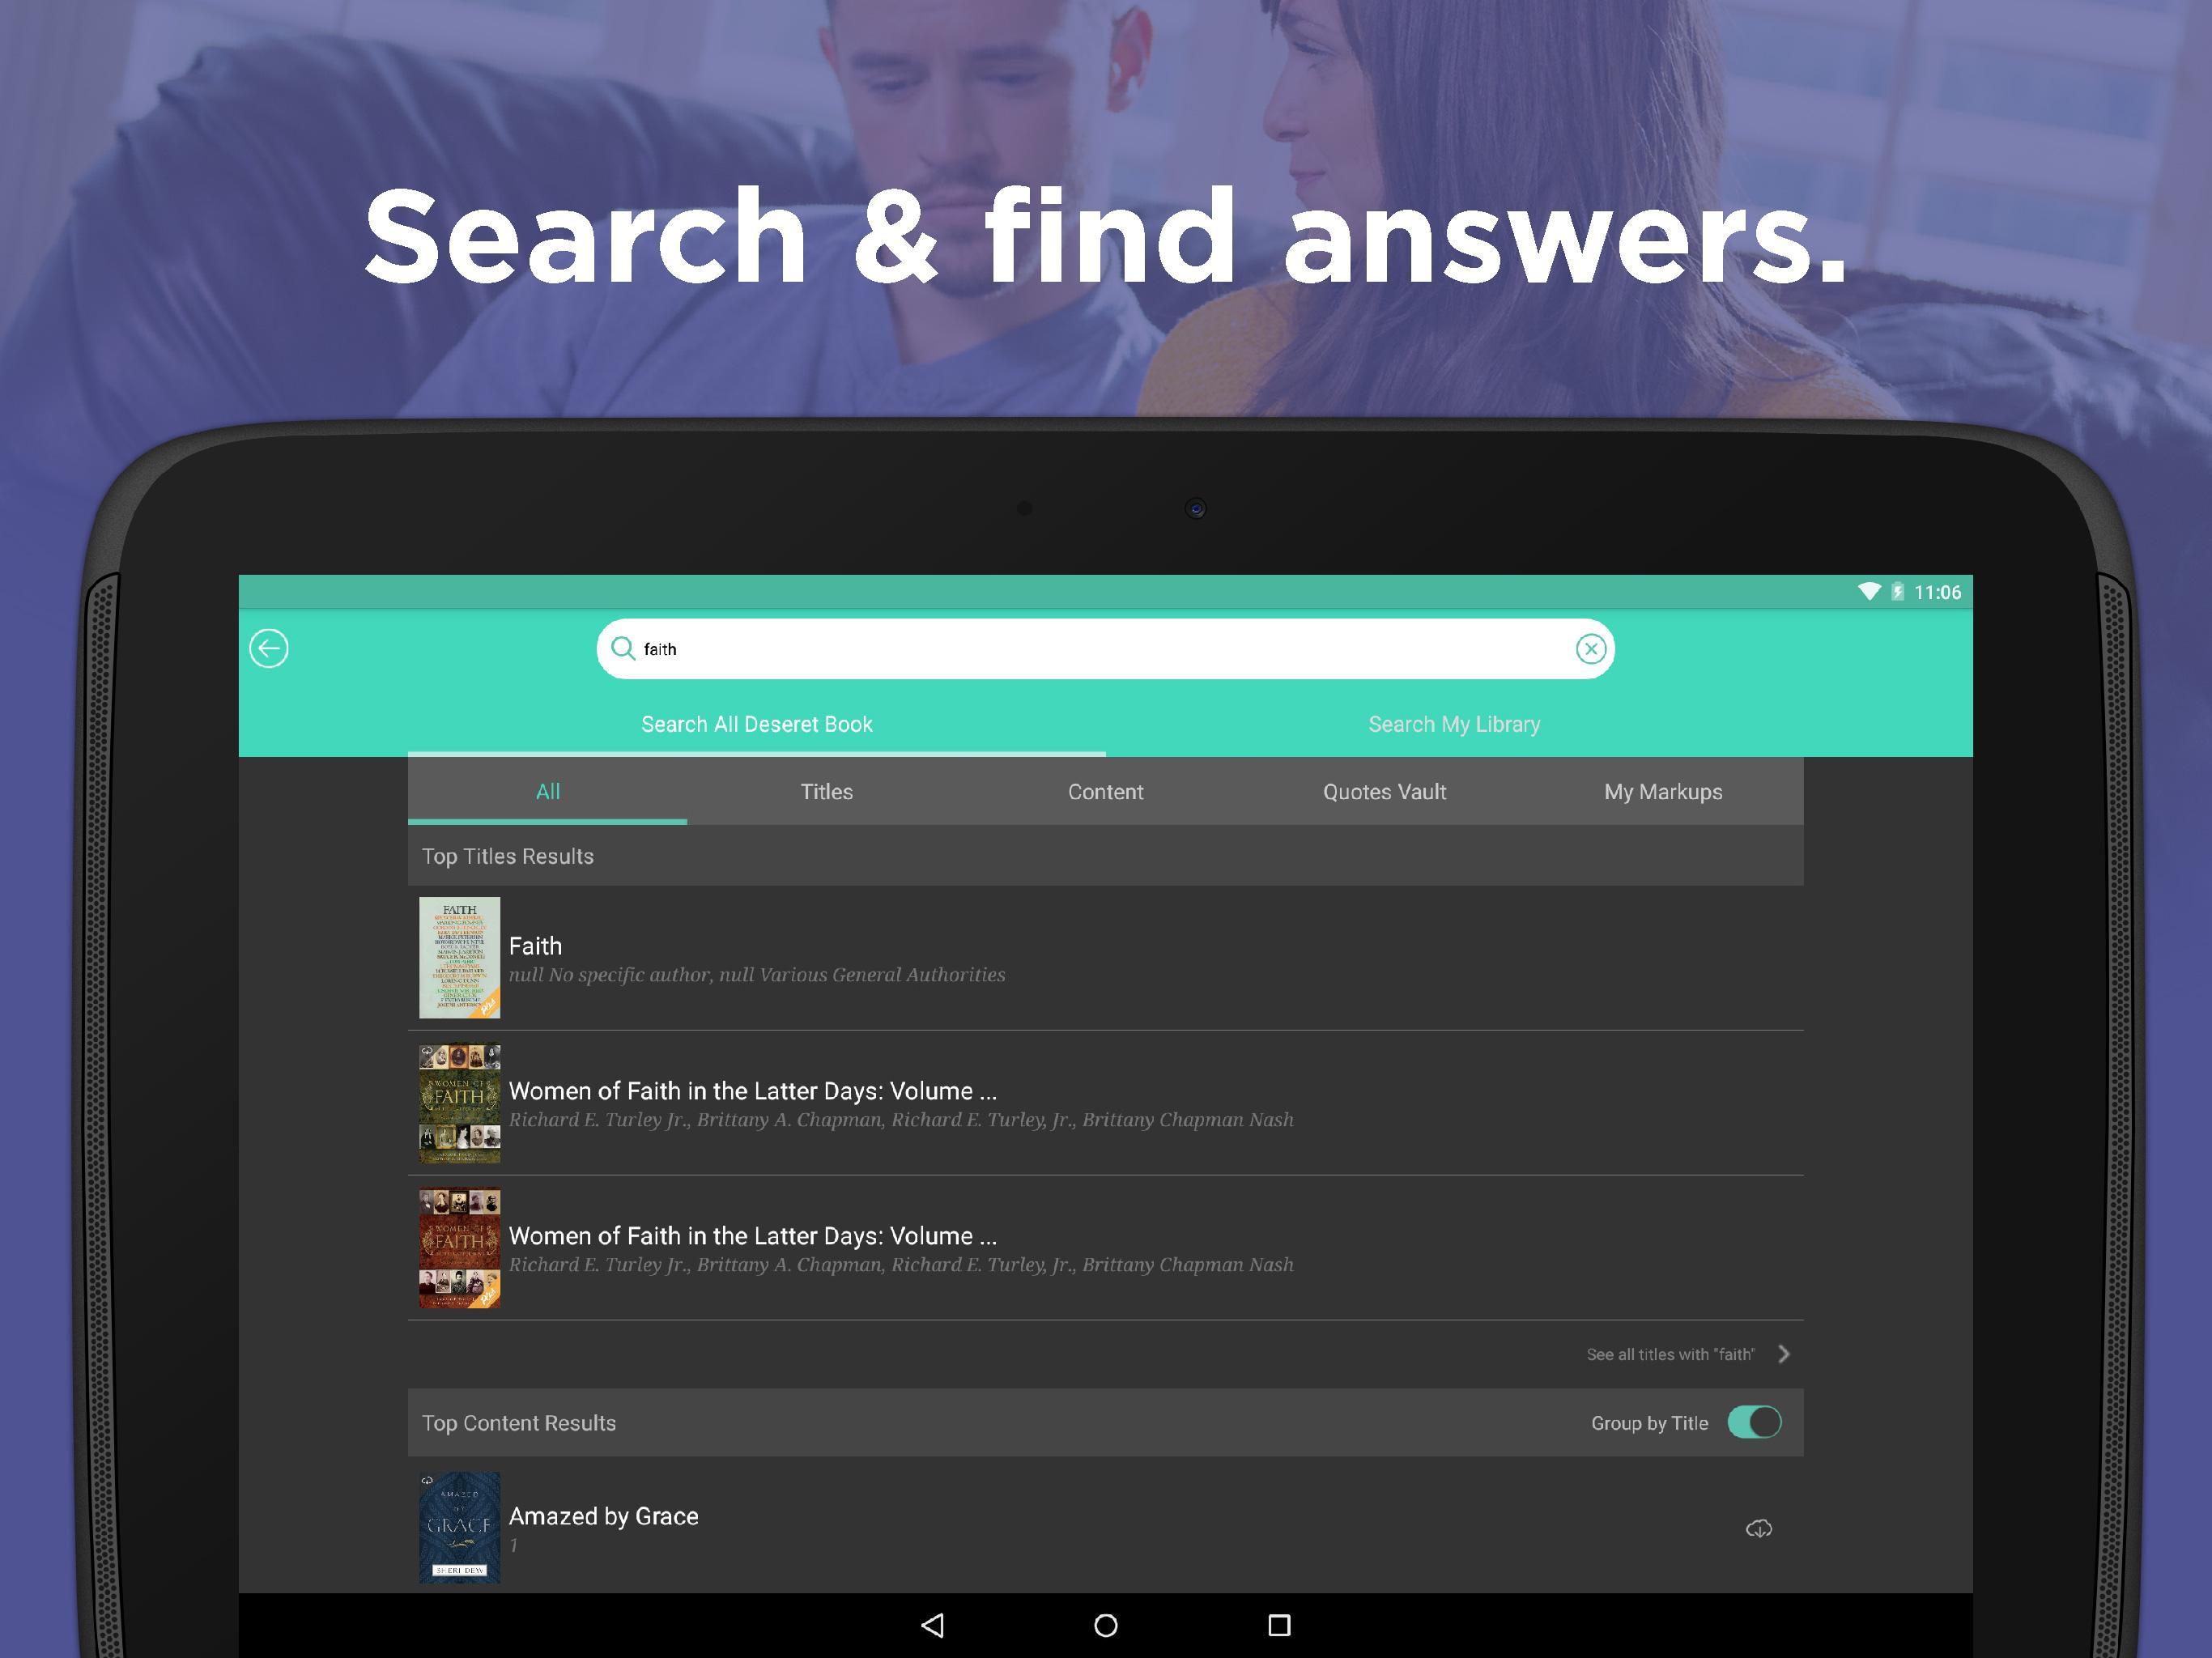
Task: Select the Titles filter tab
Action: [826, 793]
